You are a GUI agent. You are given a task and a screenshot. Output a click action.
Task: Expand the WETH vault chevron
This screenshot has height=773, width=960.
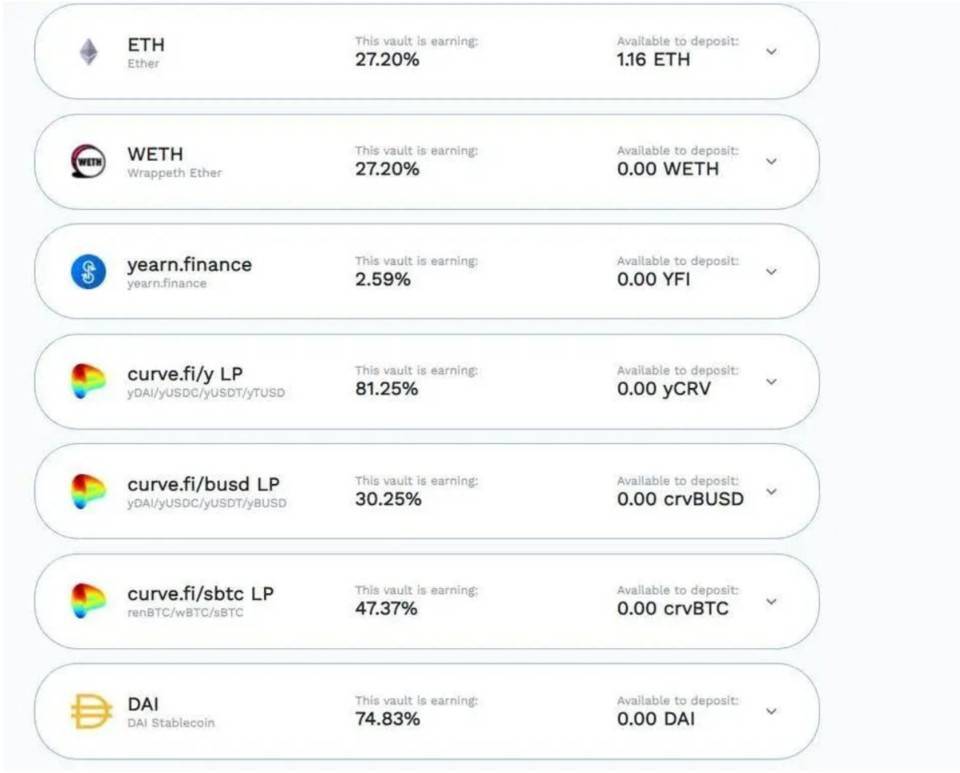click(x=771, y=162)
